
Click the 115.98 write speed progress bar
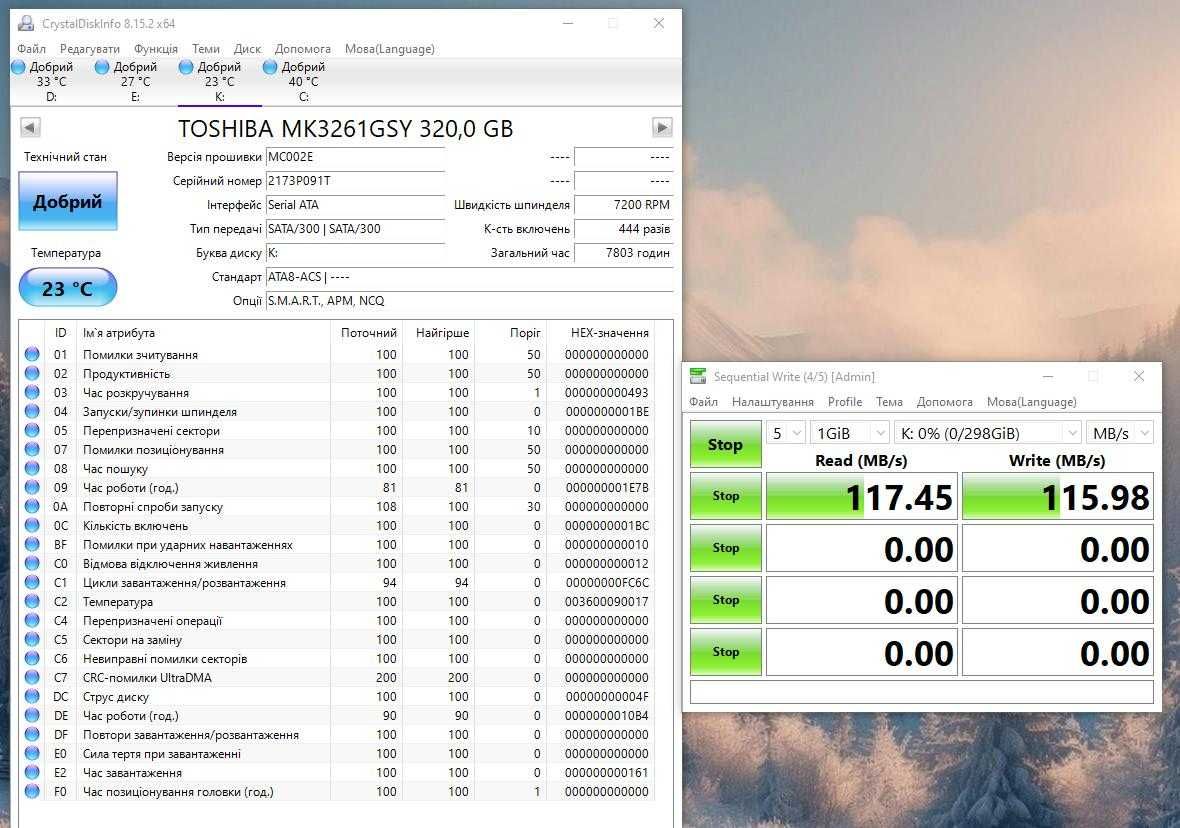click(x=1058, y=496)
